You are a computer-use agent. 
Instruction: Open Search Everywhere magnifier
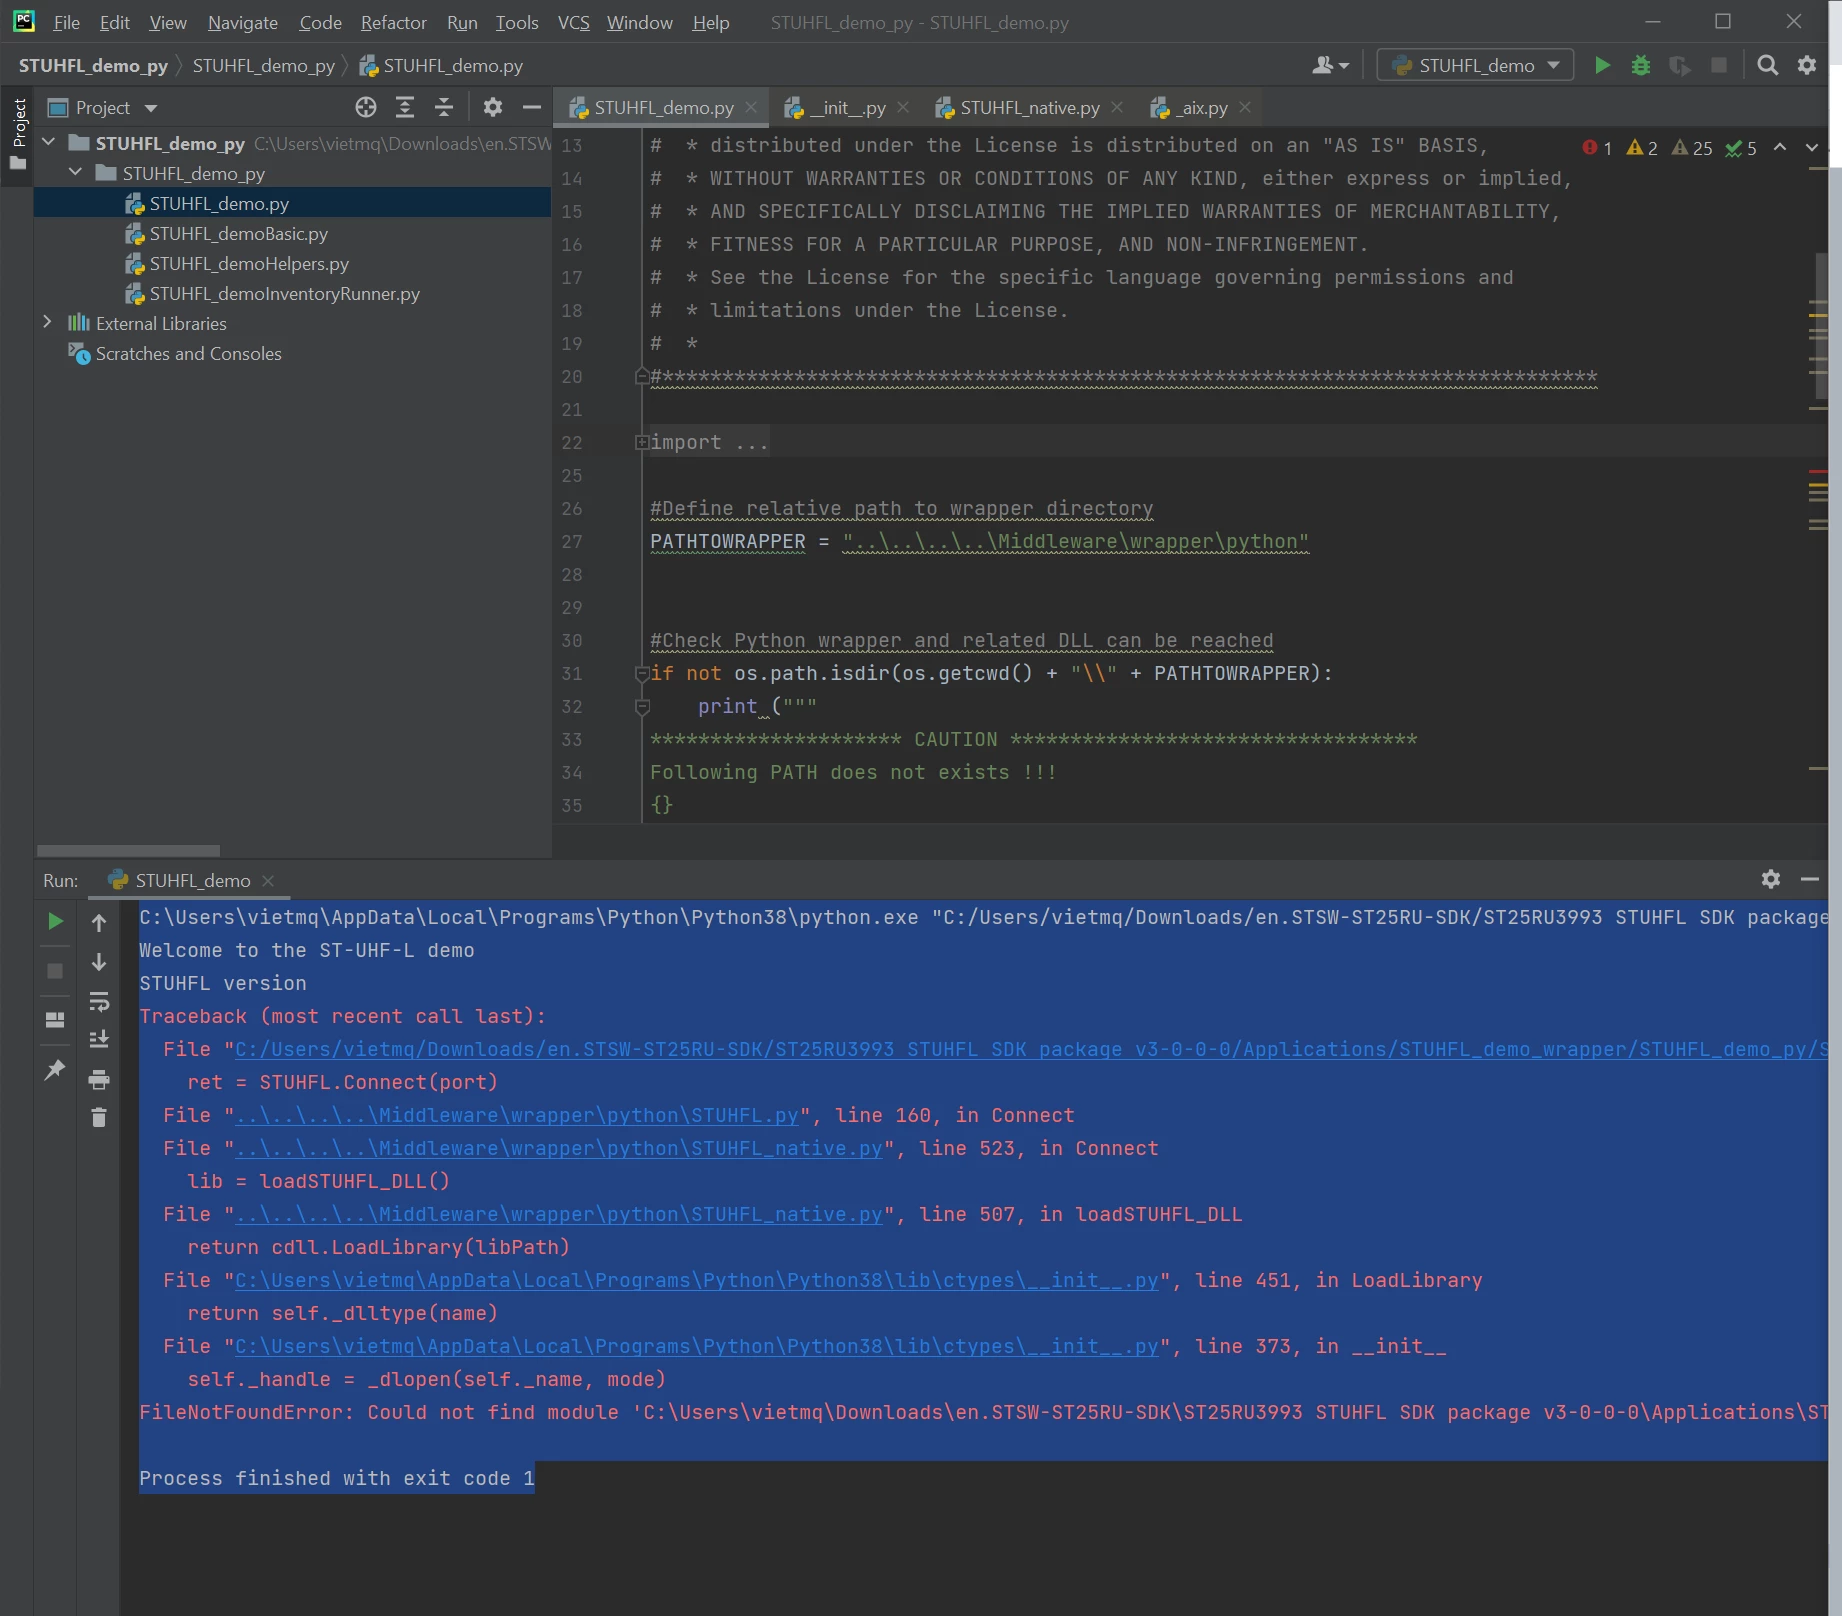(1768, 65)
